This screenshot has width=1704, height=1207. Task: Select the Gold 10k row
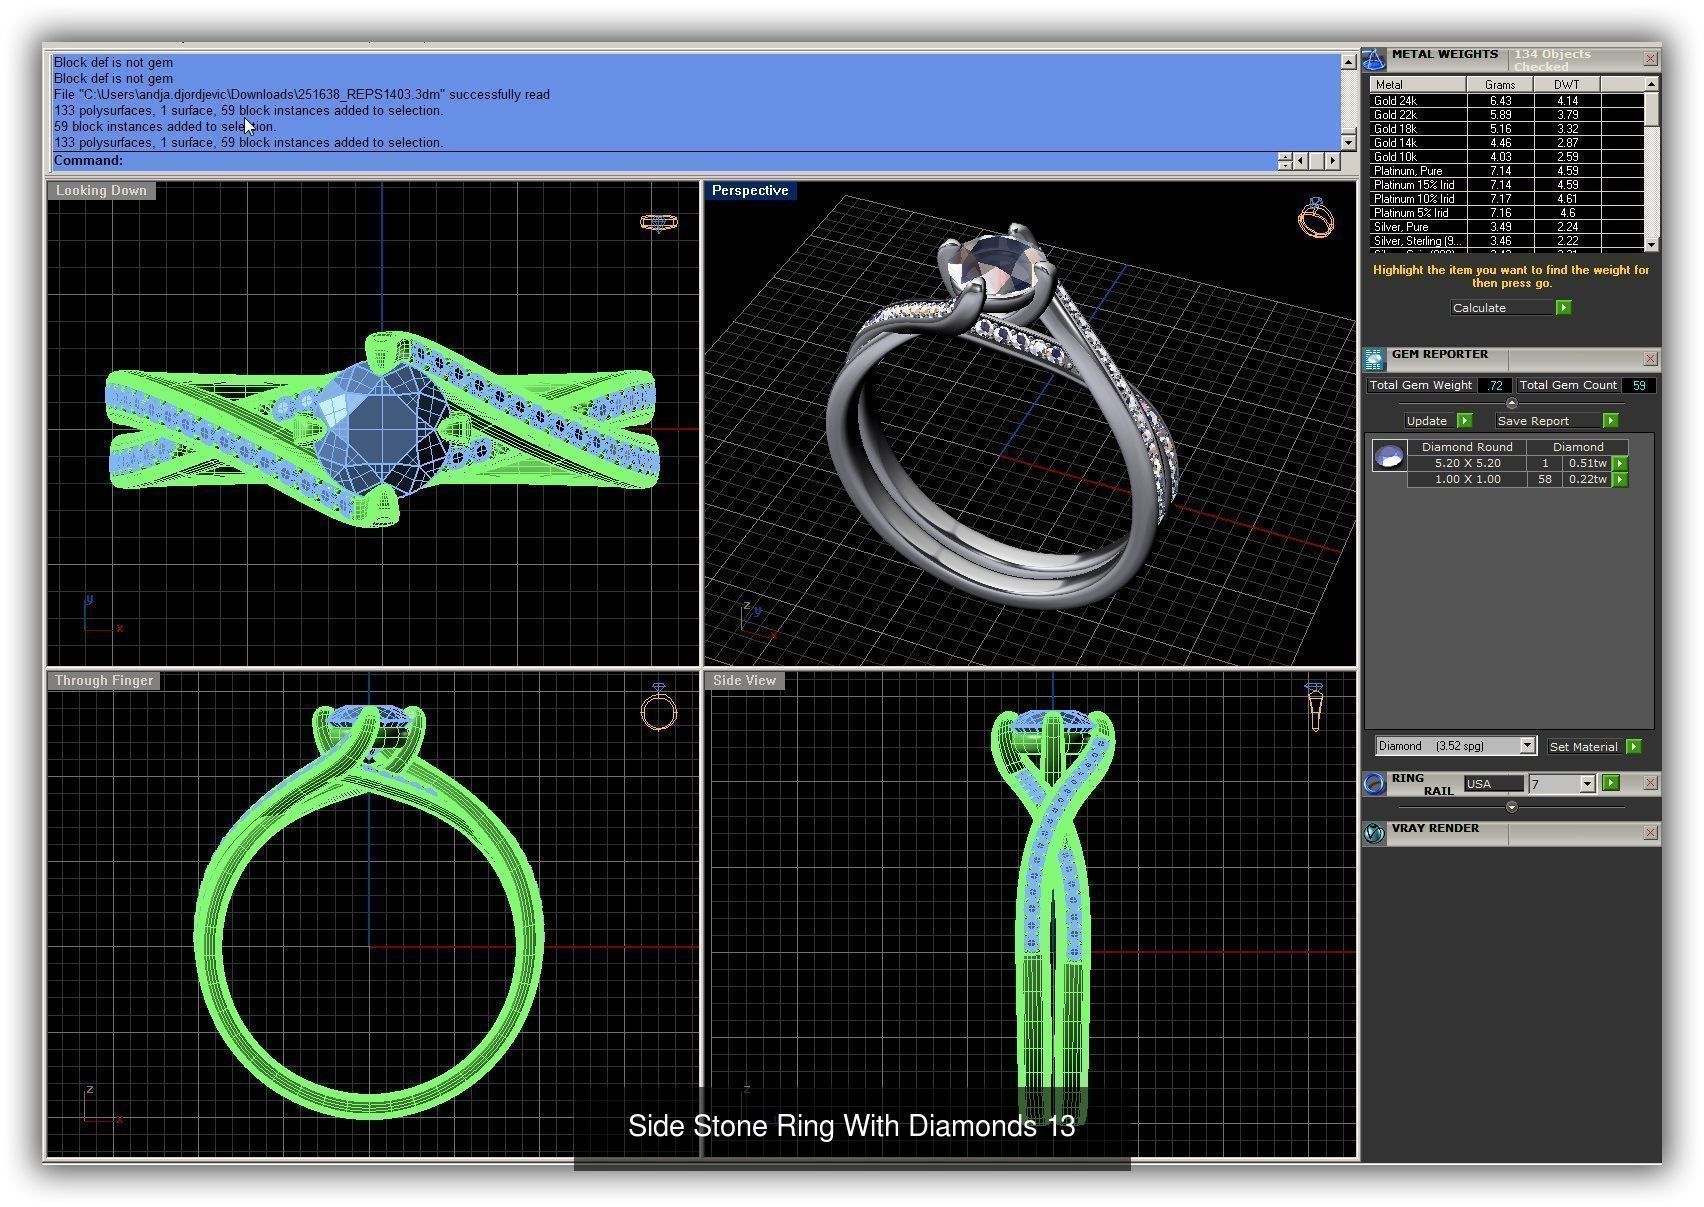click(x=1507, y=157)
